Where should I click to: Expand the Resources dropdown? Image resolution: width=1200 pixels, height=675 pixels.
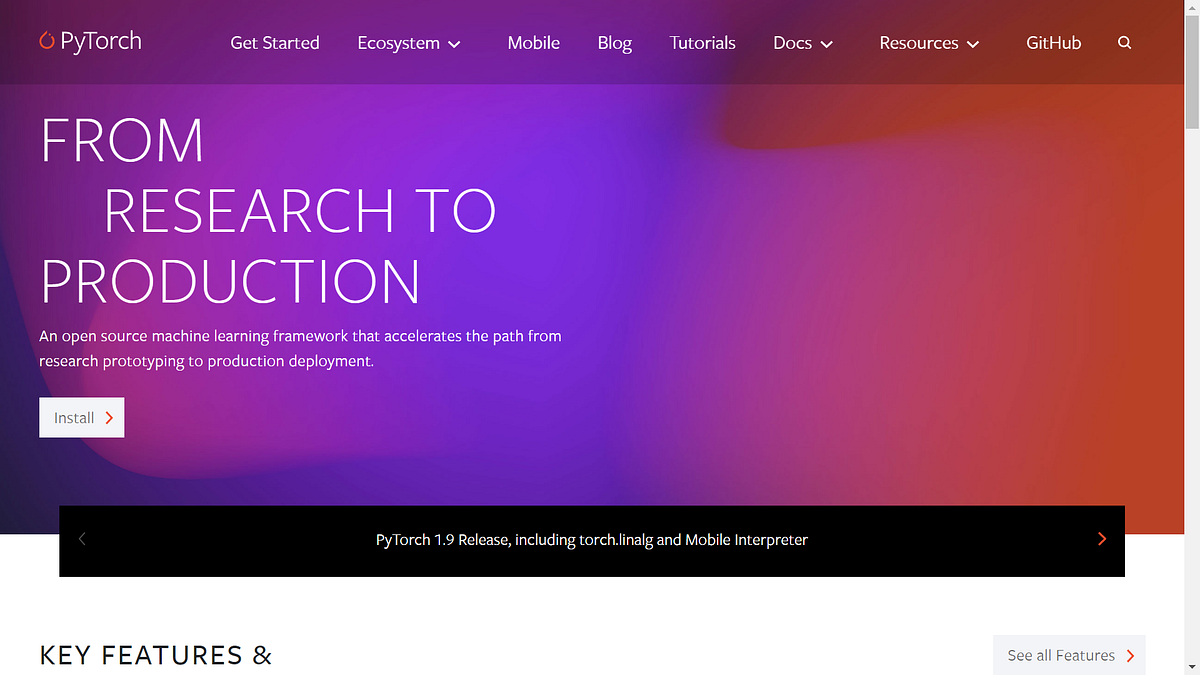(974, 44)
